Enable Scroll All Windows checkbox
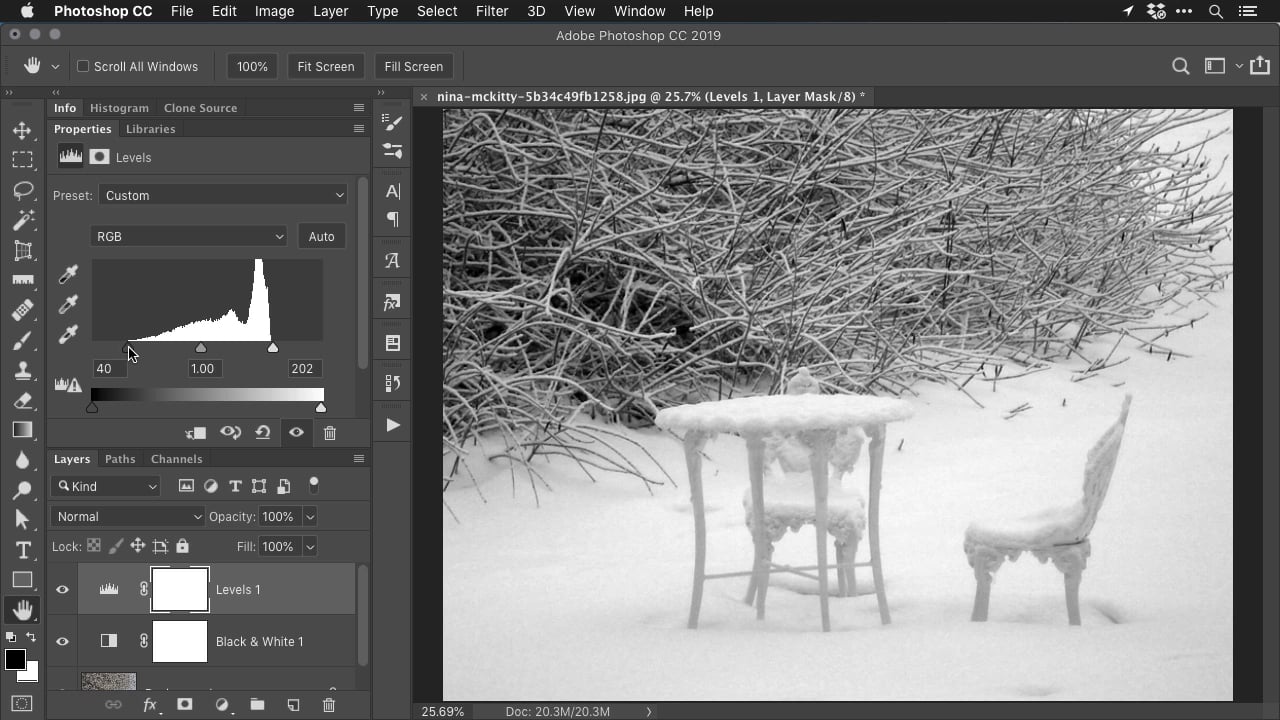The width and height of the screenshot is (1280, 720). tap(83, 66)
